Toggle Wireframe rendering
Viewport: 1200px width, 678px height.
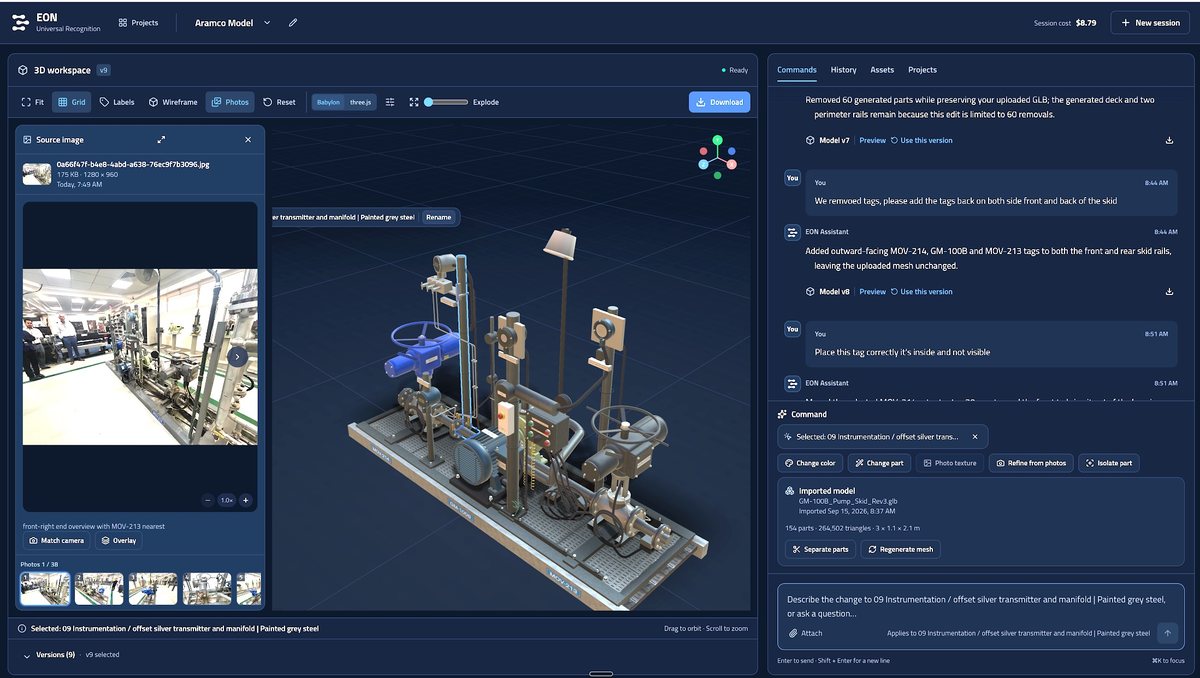coord(173,102)
